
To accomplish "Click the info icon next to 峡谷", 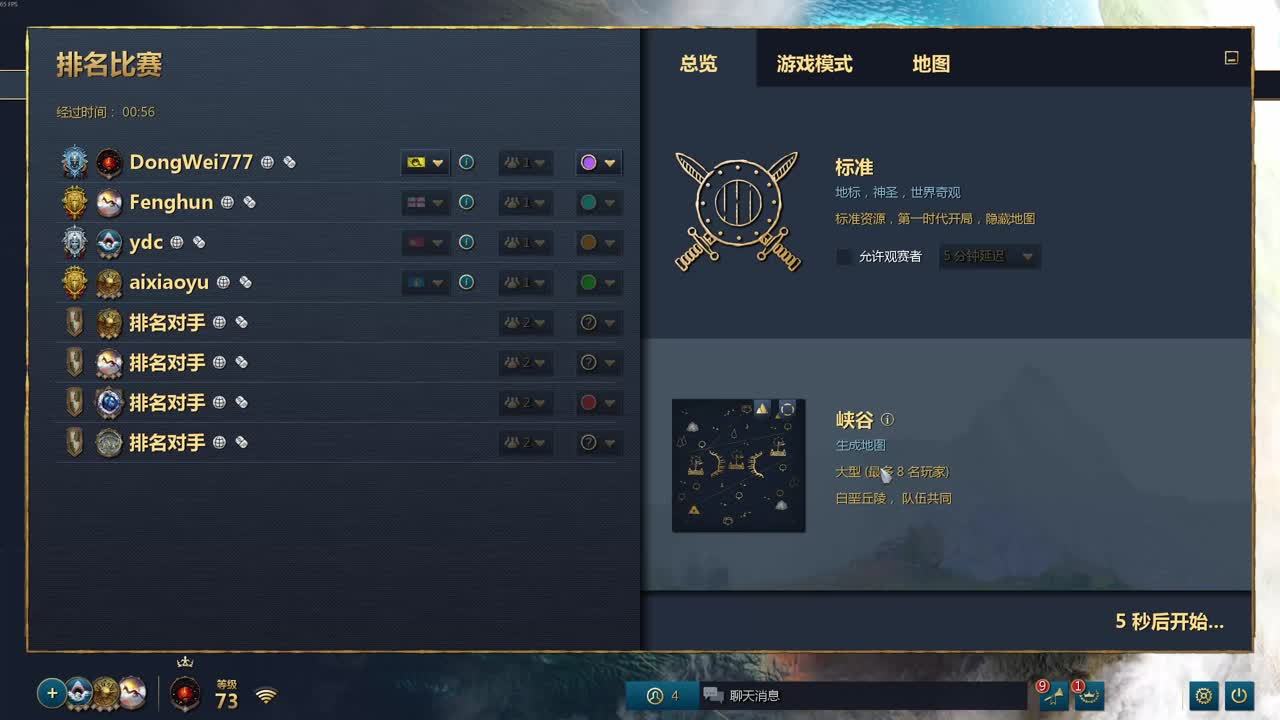I will pyautogui.click(x=887, y=420).
